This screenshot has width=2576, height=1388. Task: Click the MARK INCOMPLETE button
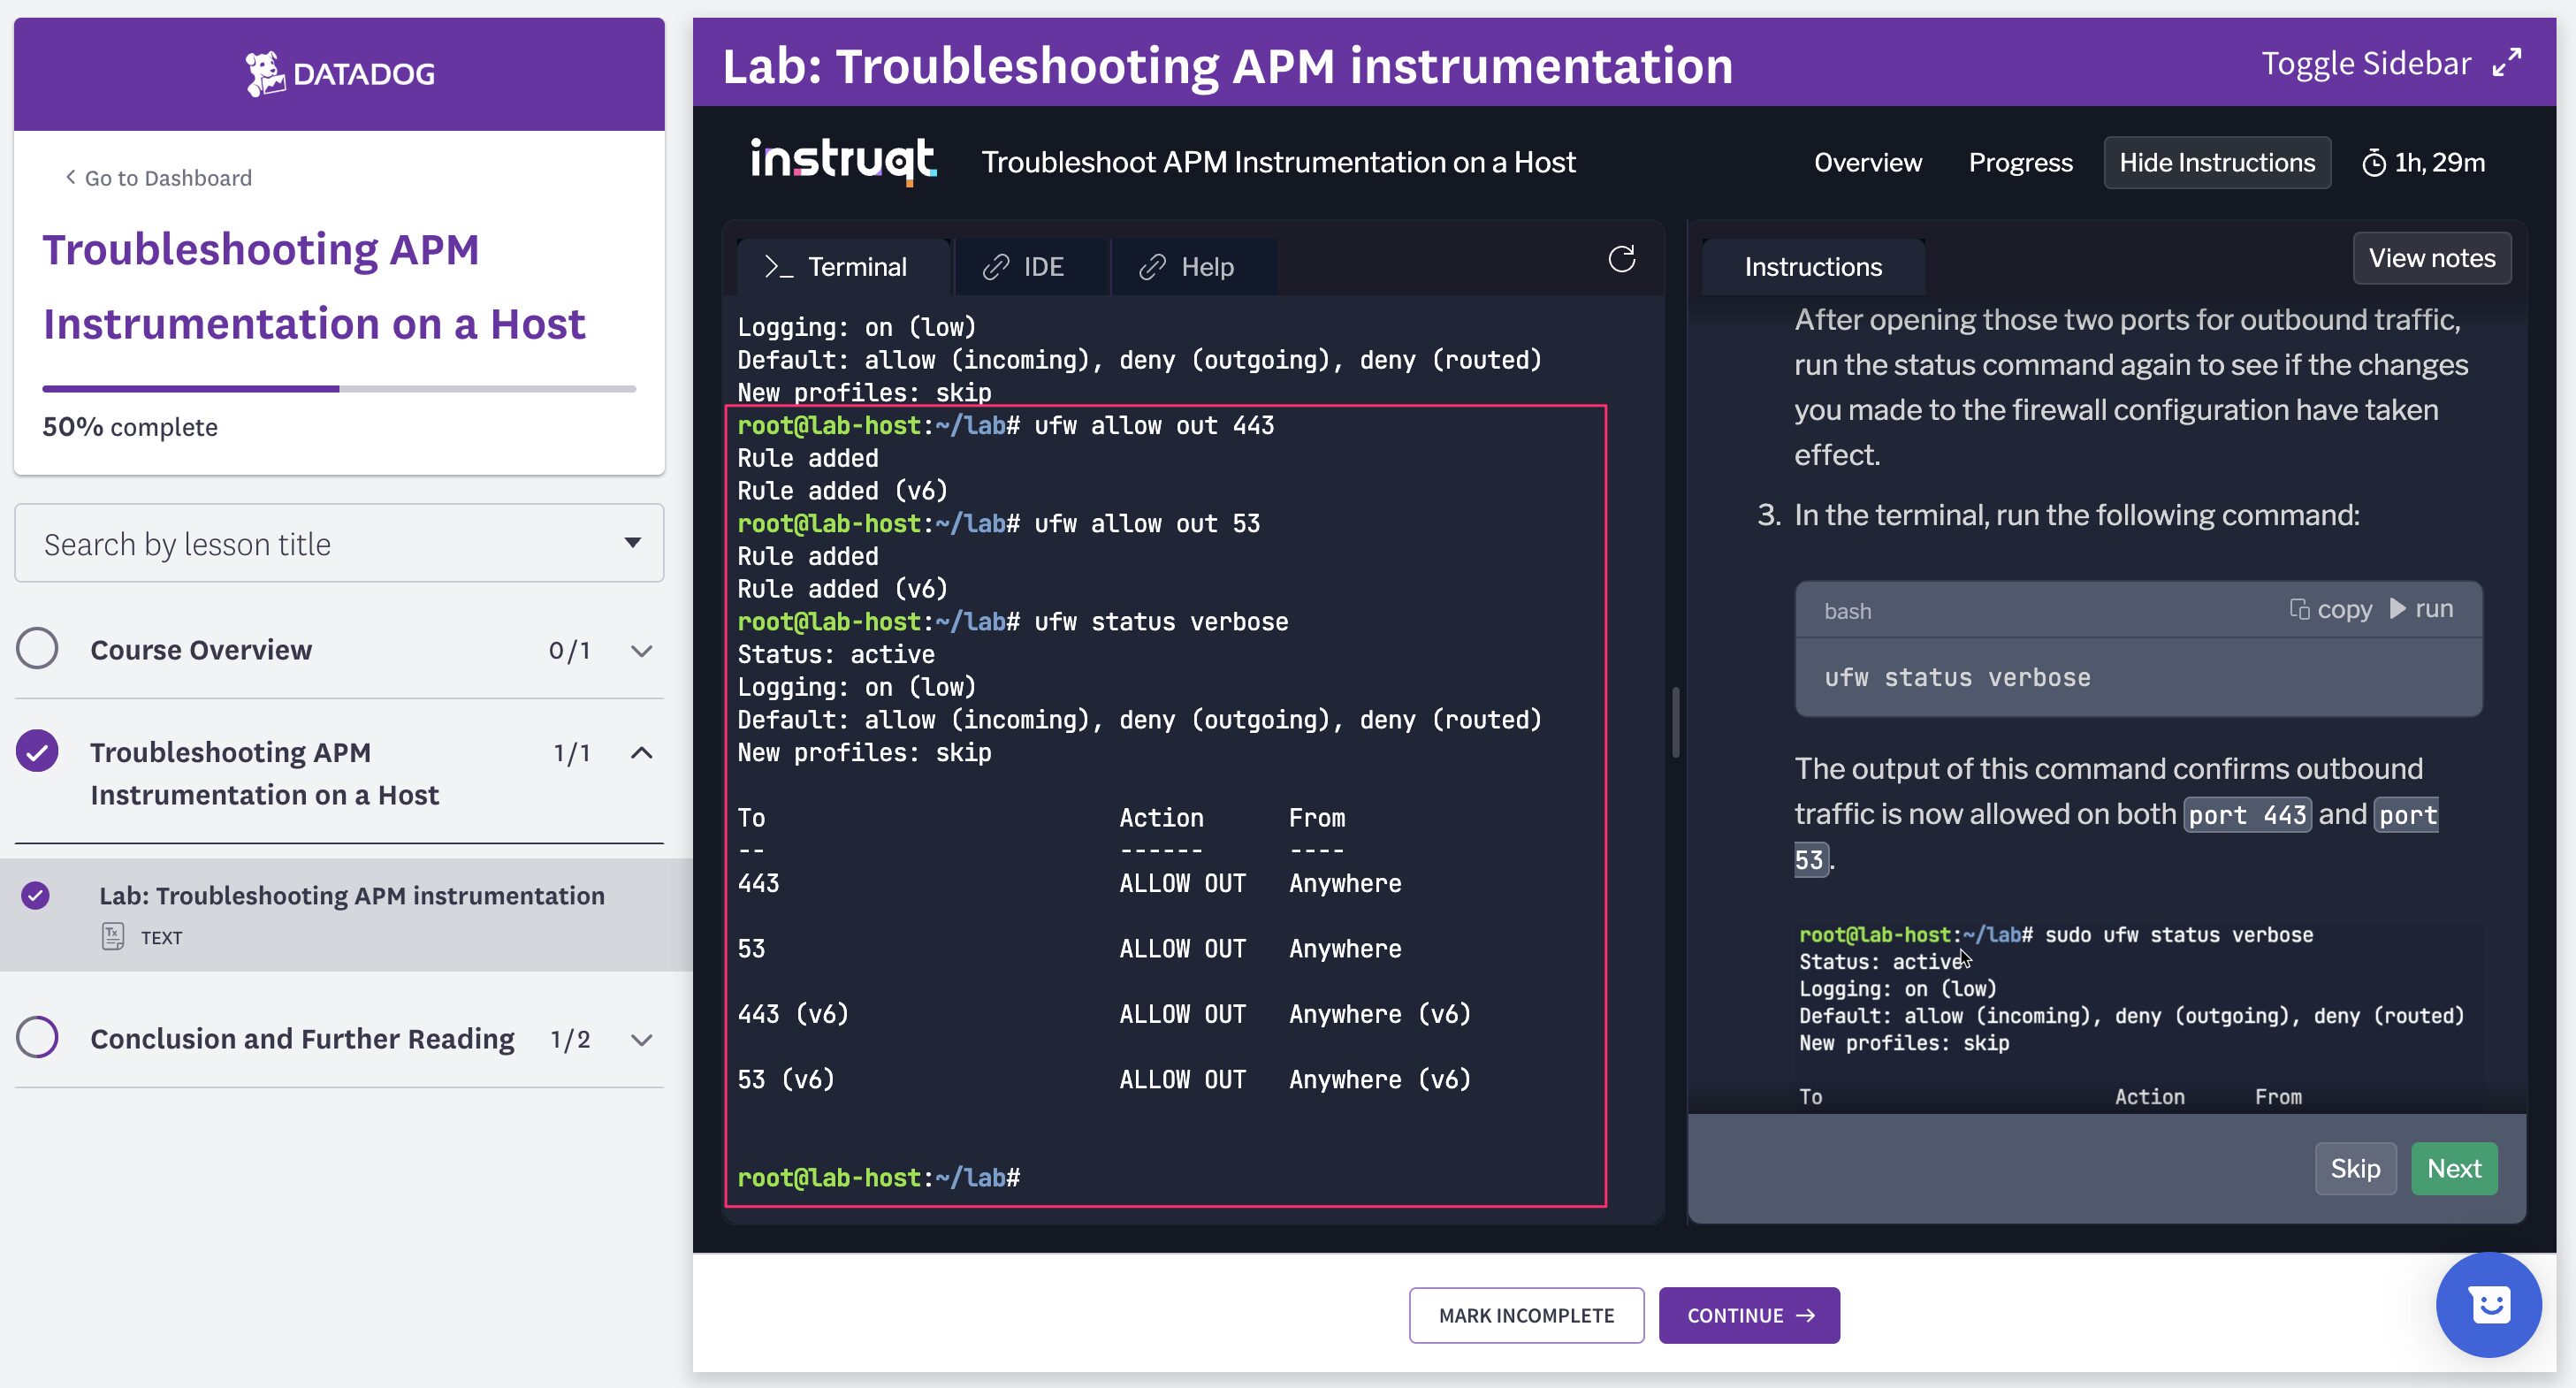click(x=1526, y=1315)
